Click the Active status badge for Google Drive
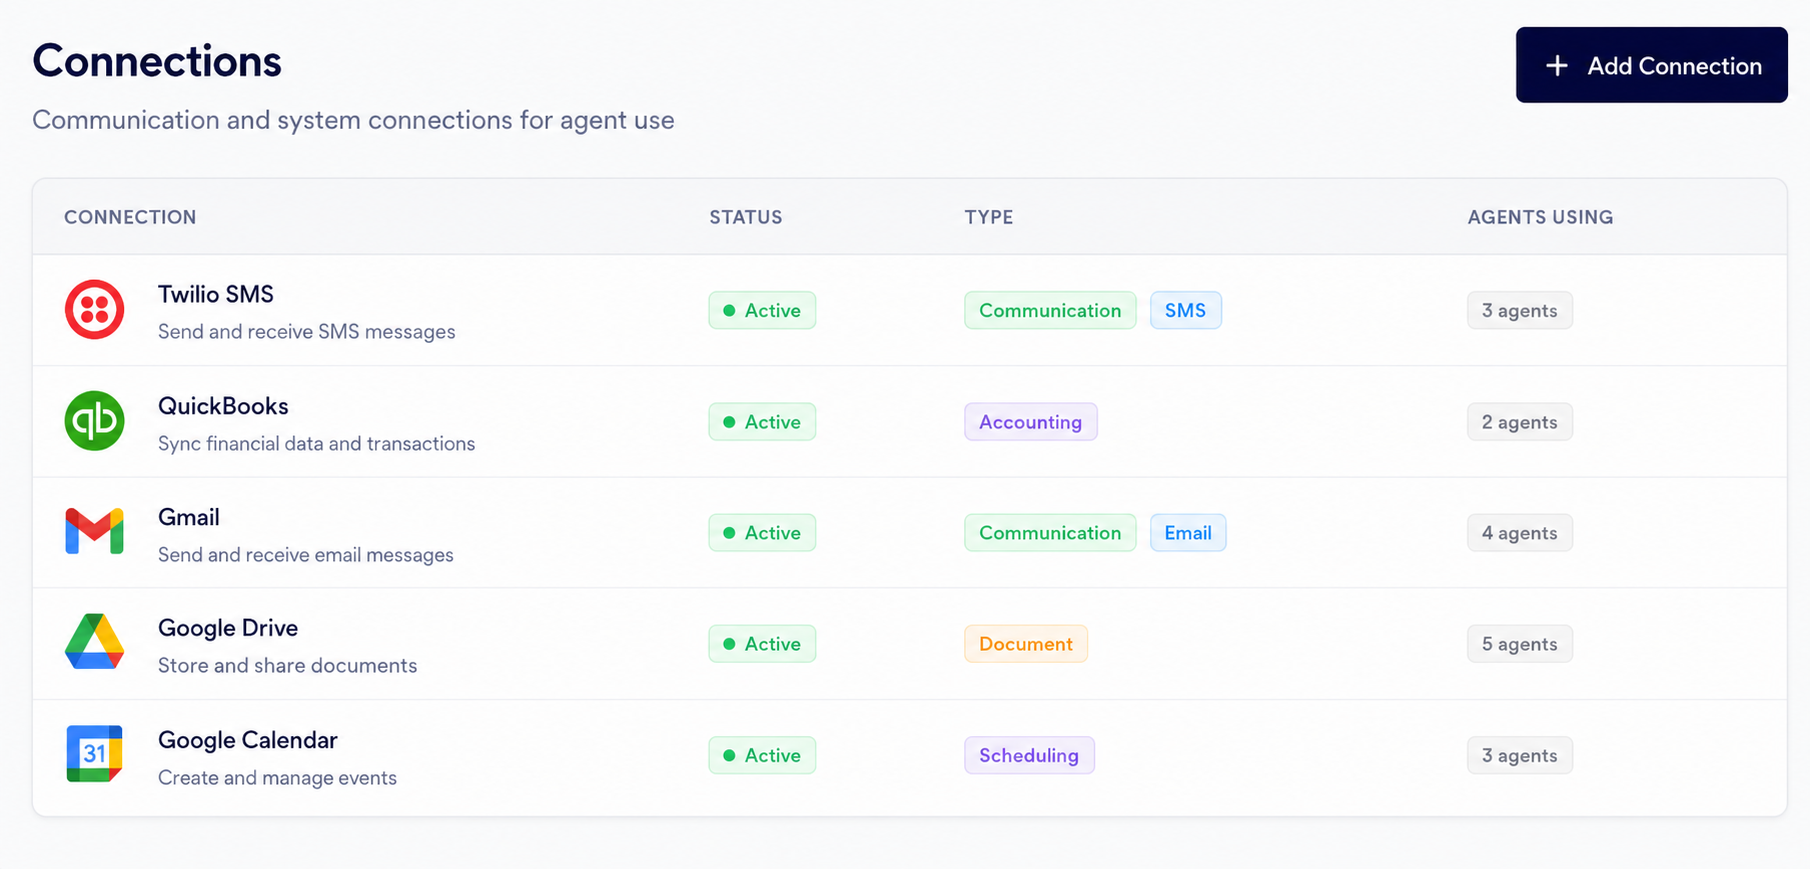 click(x=762, y=644)
